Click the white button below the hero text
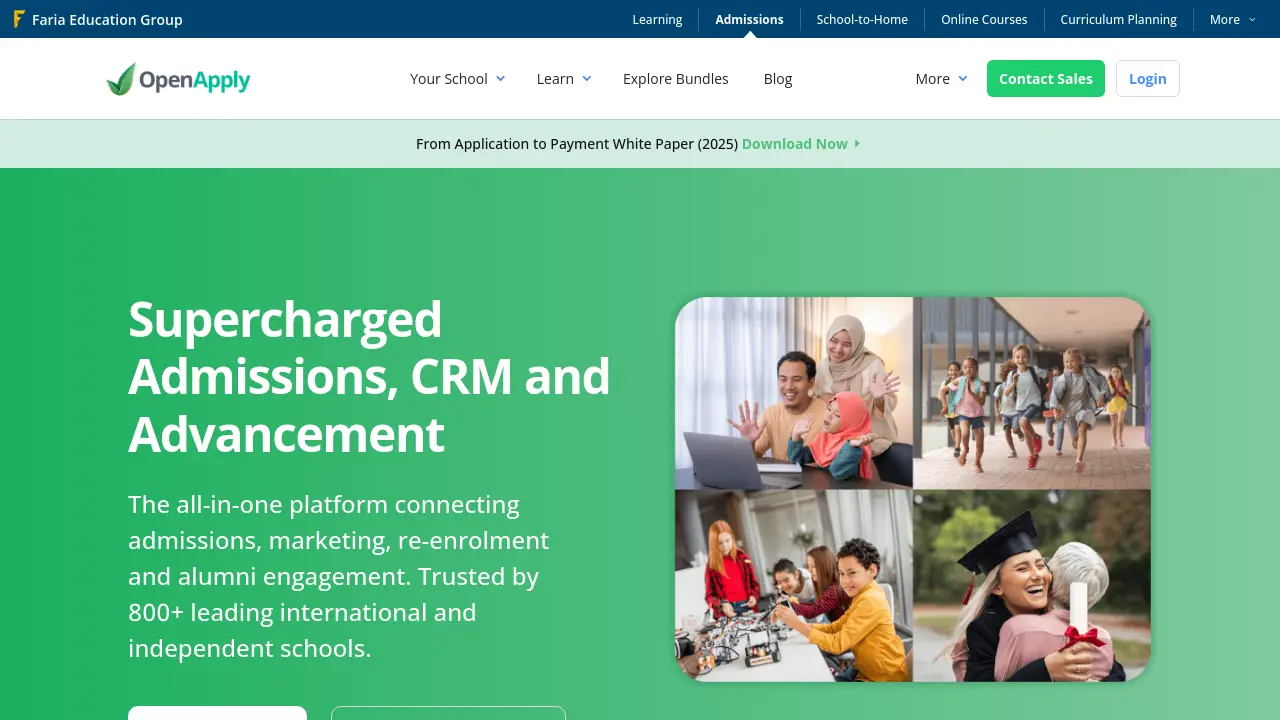 point(217,715)
